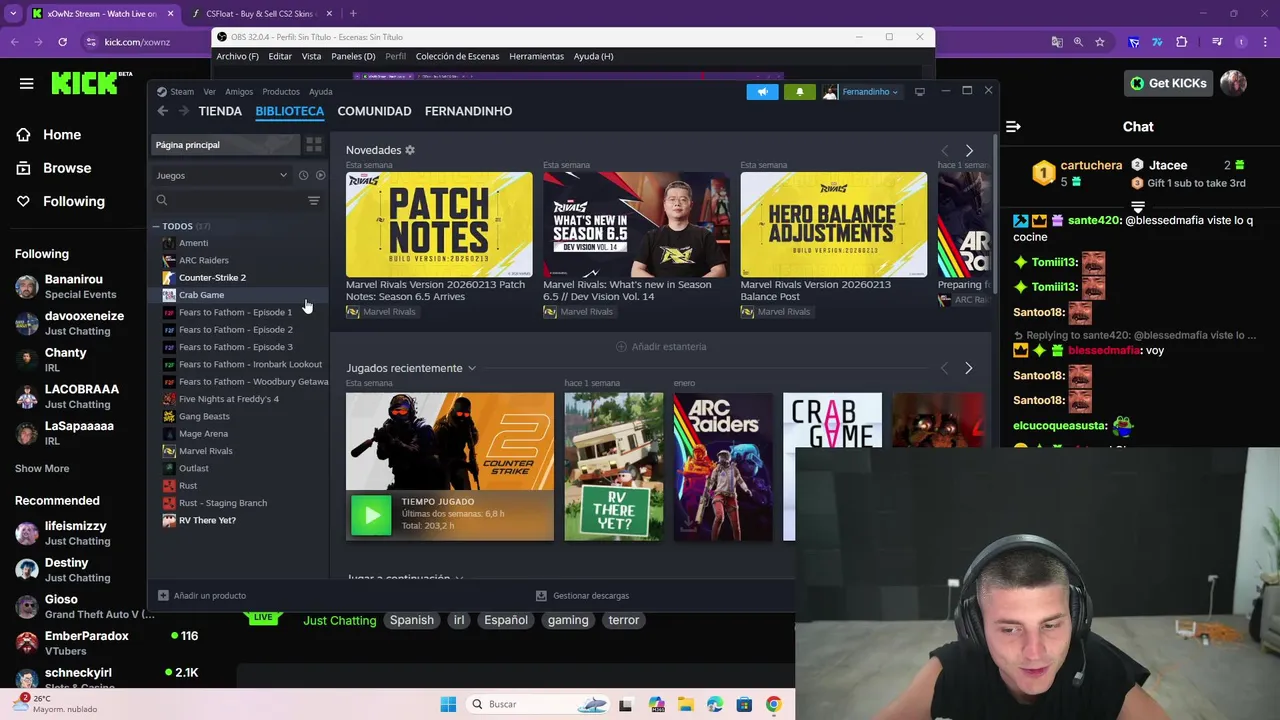The image size is (1280, 720).
Task: Open Novedades settings gear
Action: click(x=409, y=150)
